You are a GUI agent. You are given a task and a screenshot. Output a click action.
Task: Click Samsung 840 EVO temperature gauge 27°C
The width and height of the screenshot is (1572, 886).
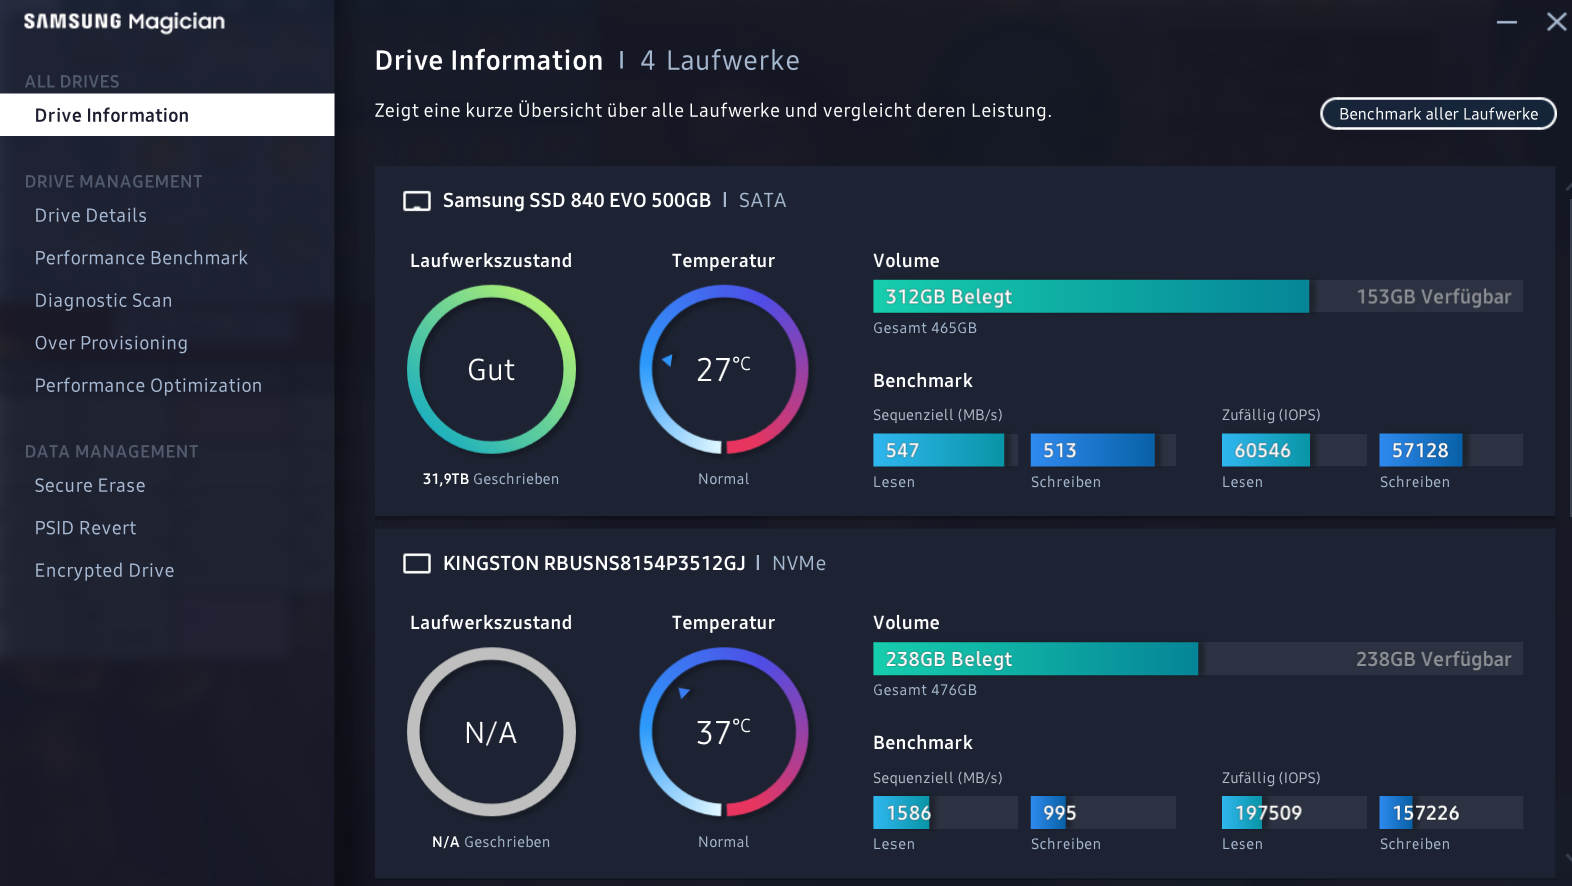(x=724, y=370)
